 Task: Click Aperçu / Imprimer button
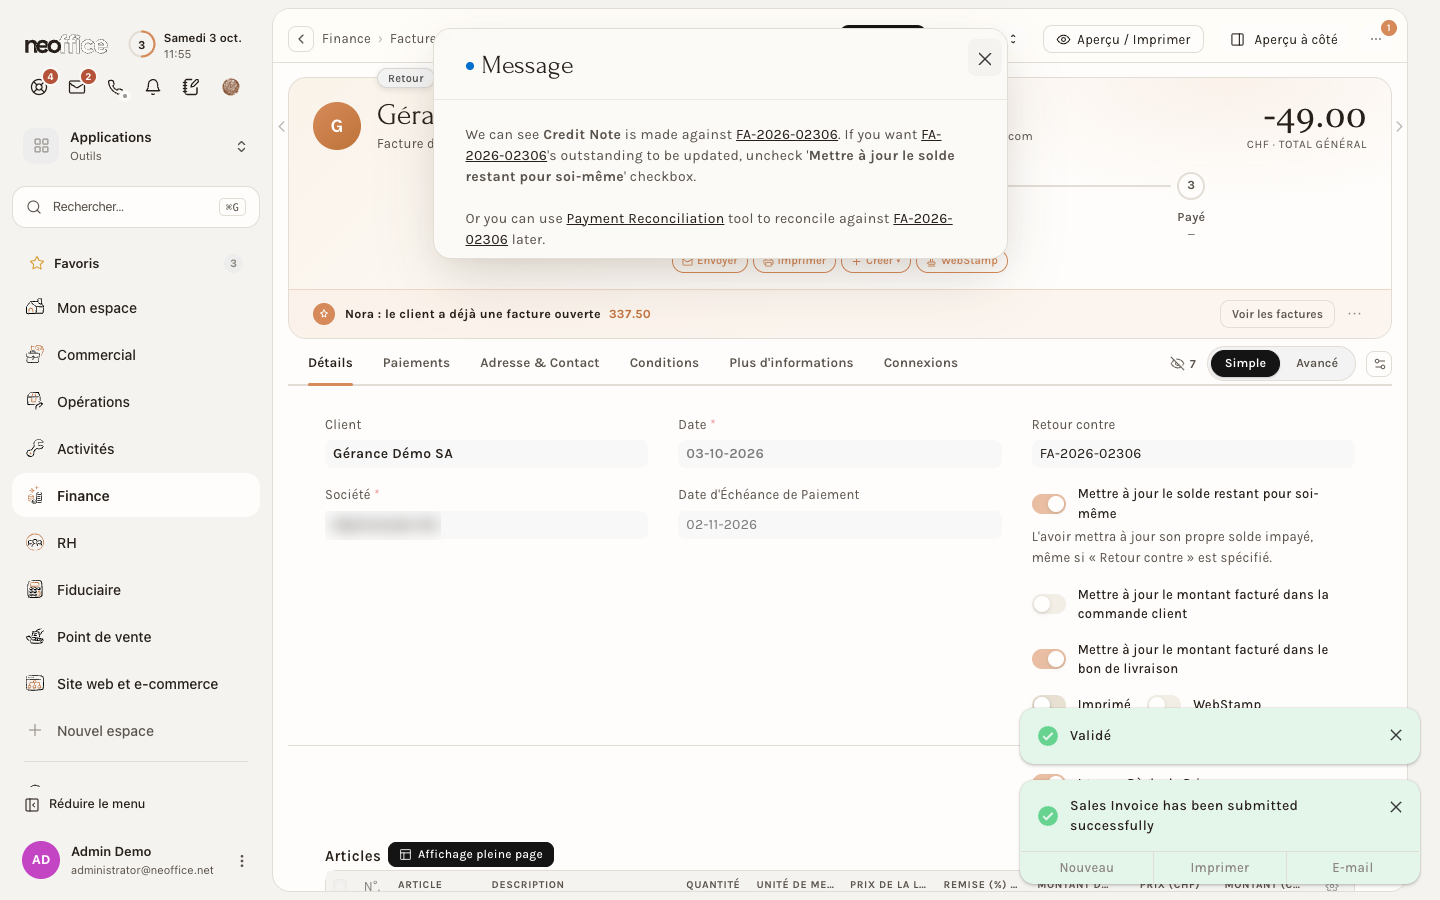coord(1123,39)
